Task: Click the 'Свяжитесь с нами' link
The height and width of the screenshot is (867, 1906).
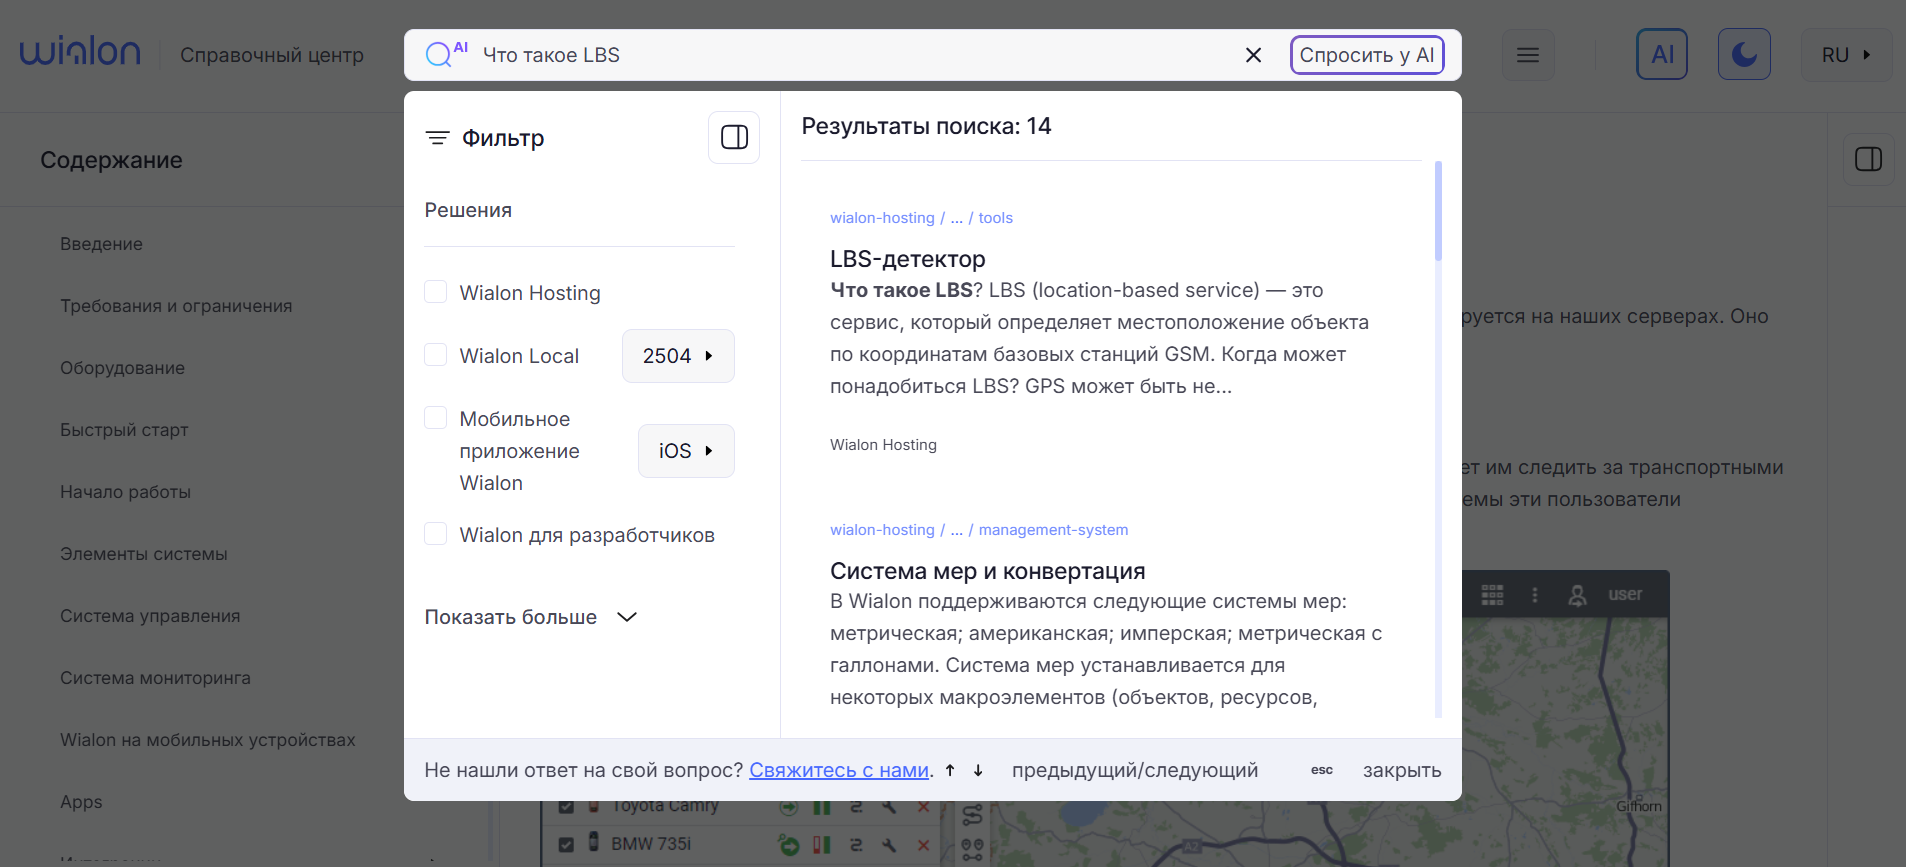Action: click(x=839, y=770)
